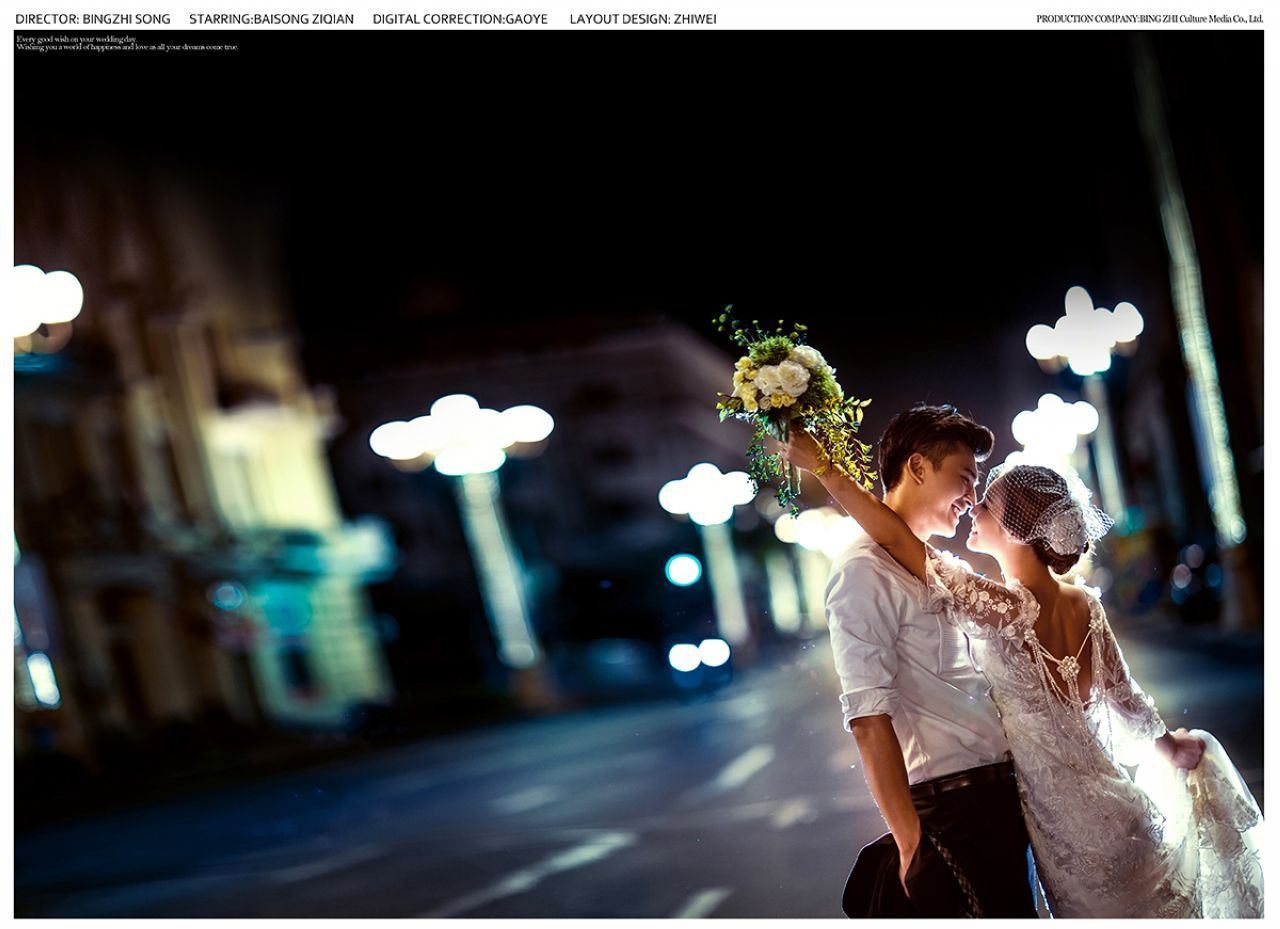Select the "LAYOUT DESIGN: ZHIWEI" label
The height and width of the screenshot is (929, 1280).
tap(643, 19)
